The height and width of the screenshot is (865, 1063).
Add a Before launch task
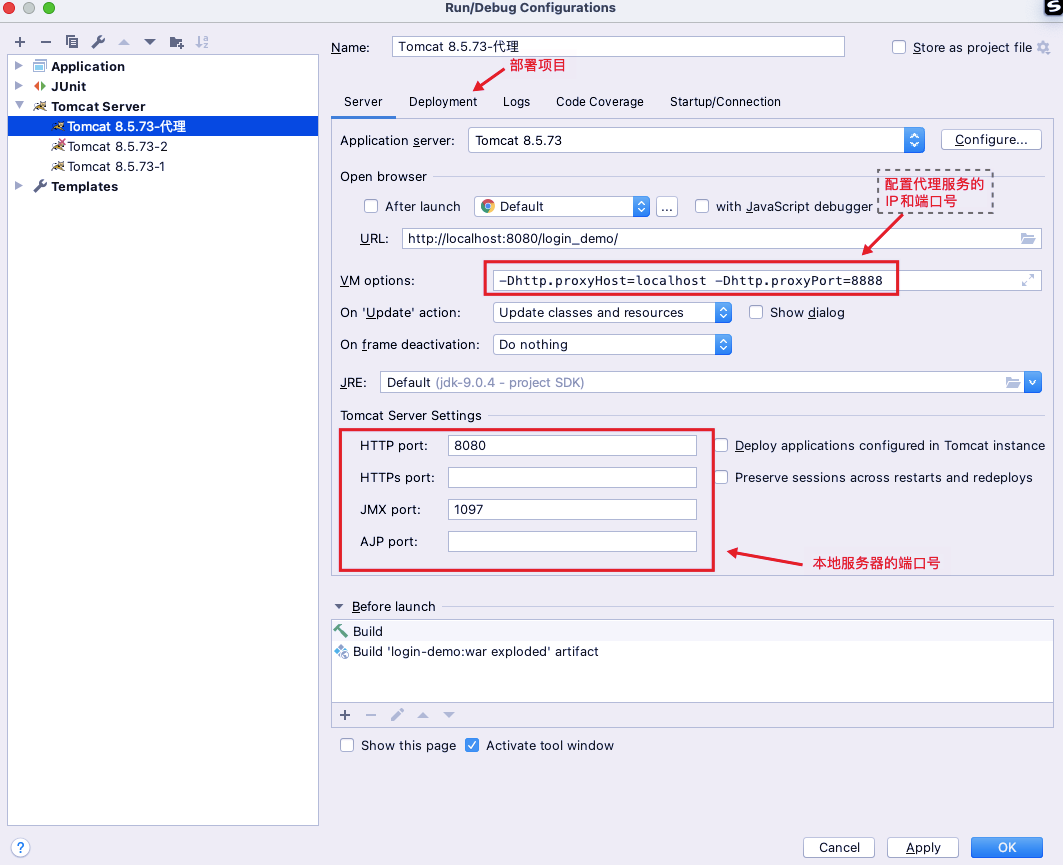[345, 715]
